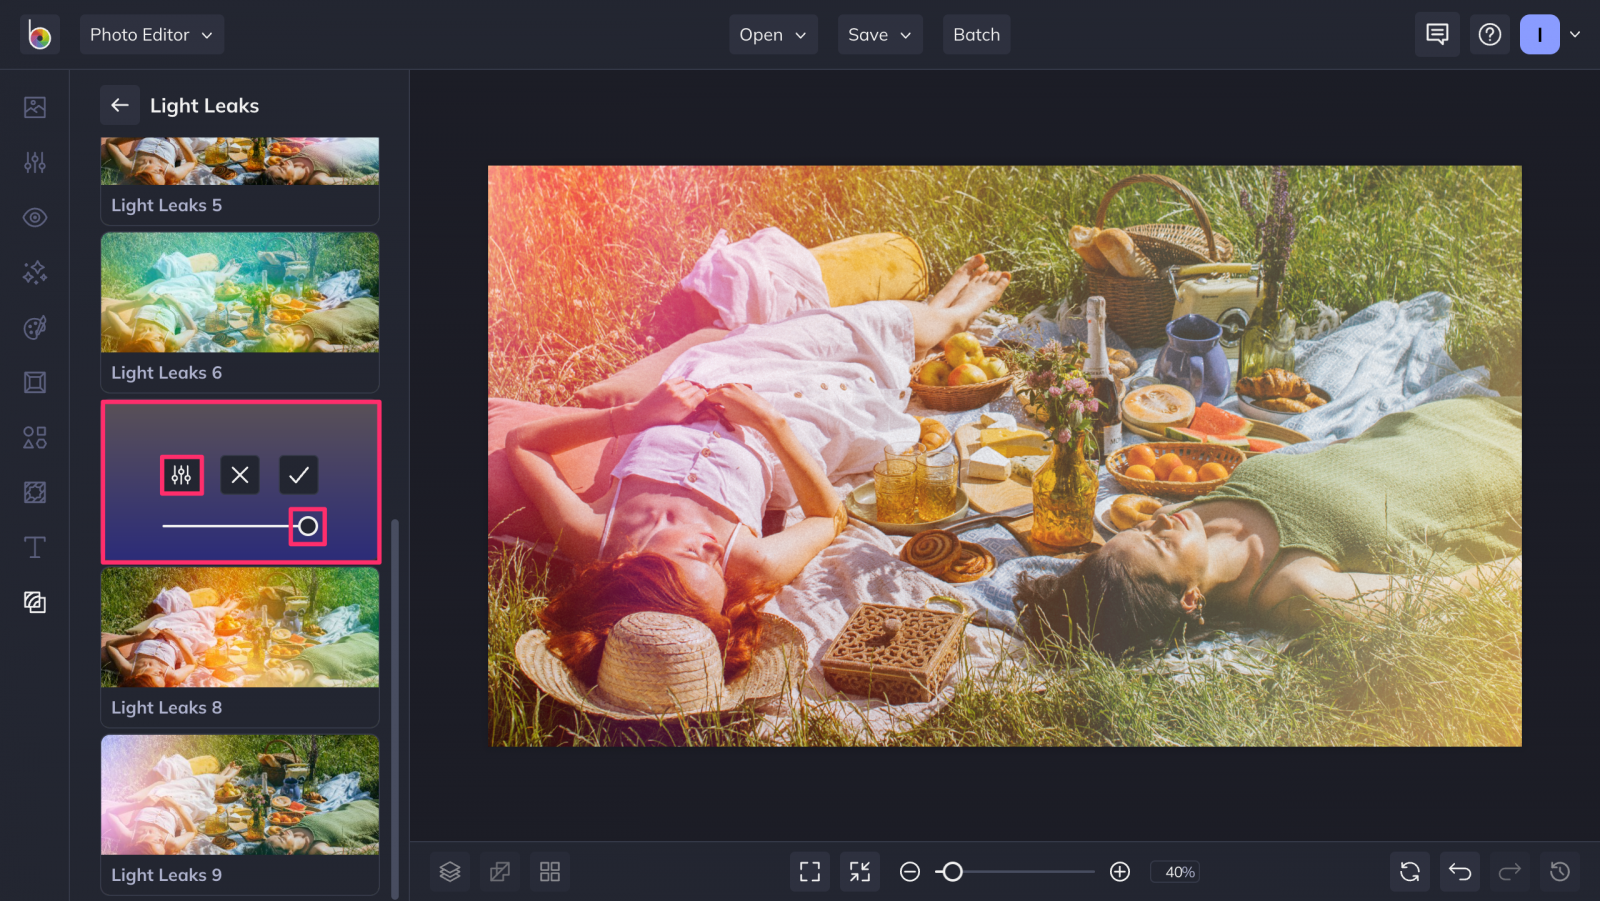Open the Light Leaks filter settings sliders

[181, 475]
